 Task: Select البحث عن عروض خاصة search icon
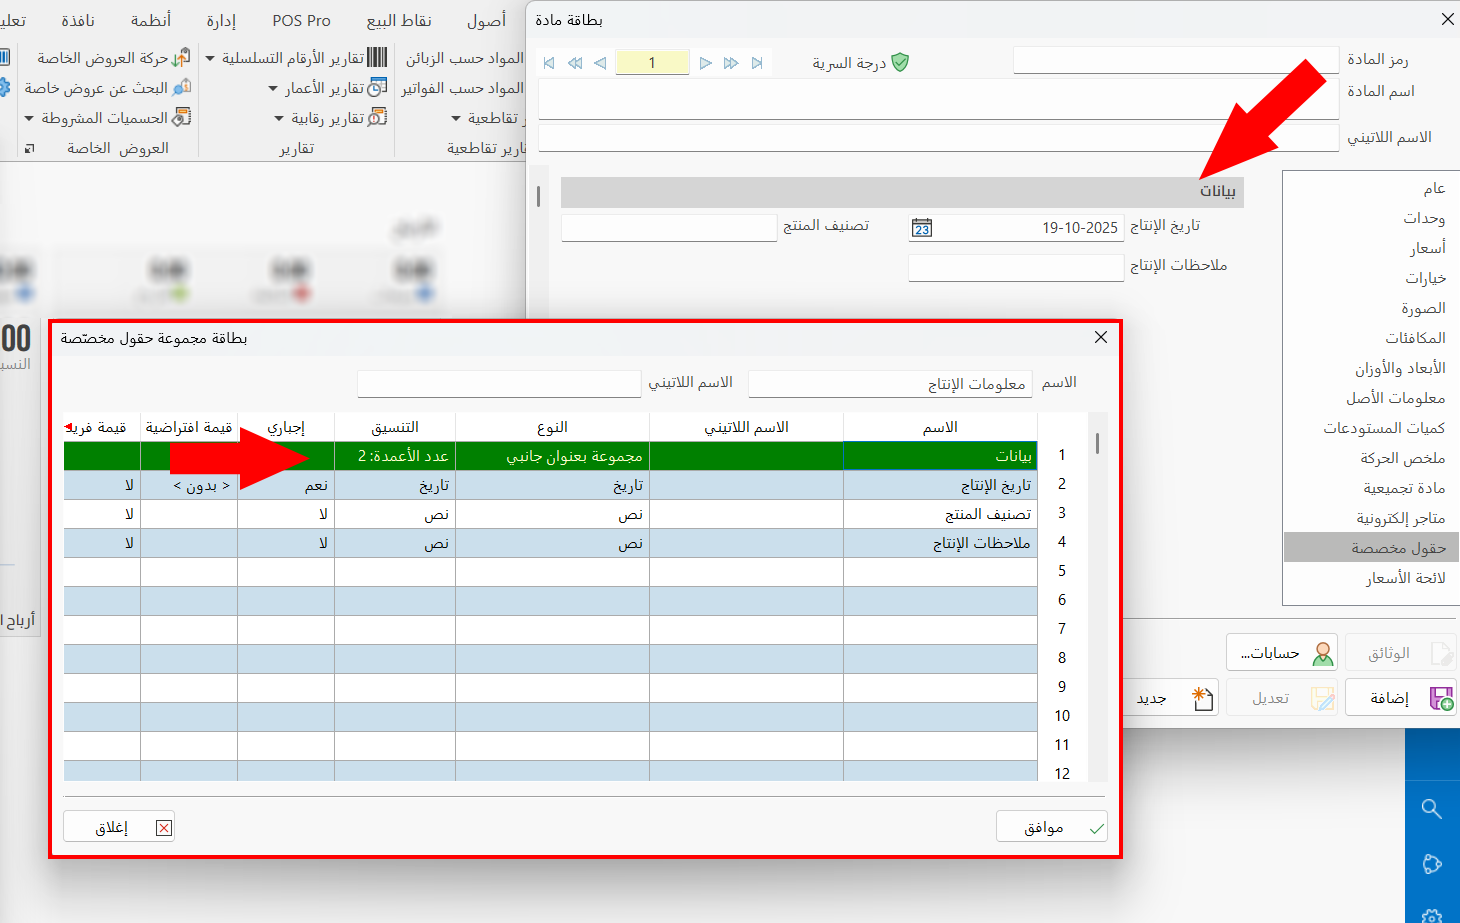coord(181,87)
